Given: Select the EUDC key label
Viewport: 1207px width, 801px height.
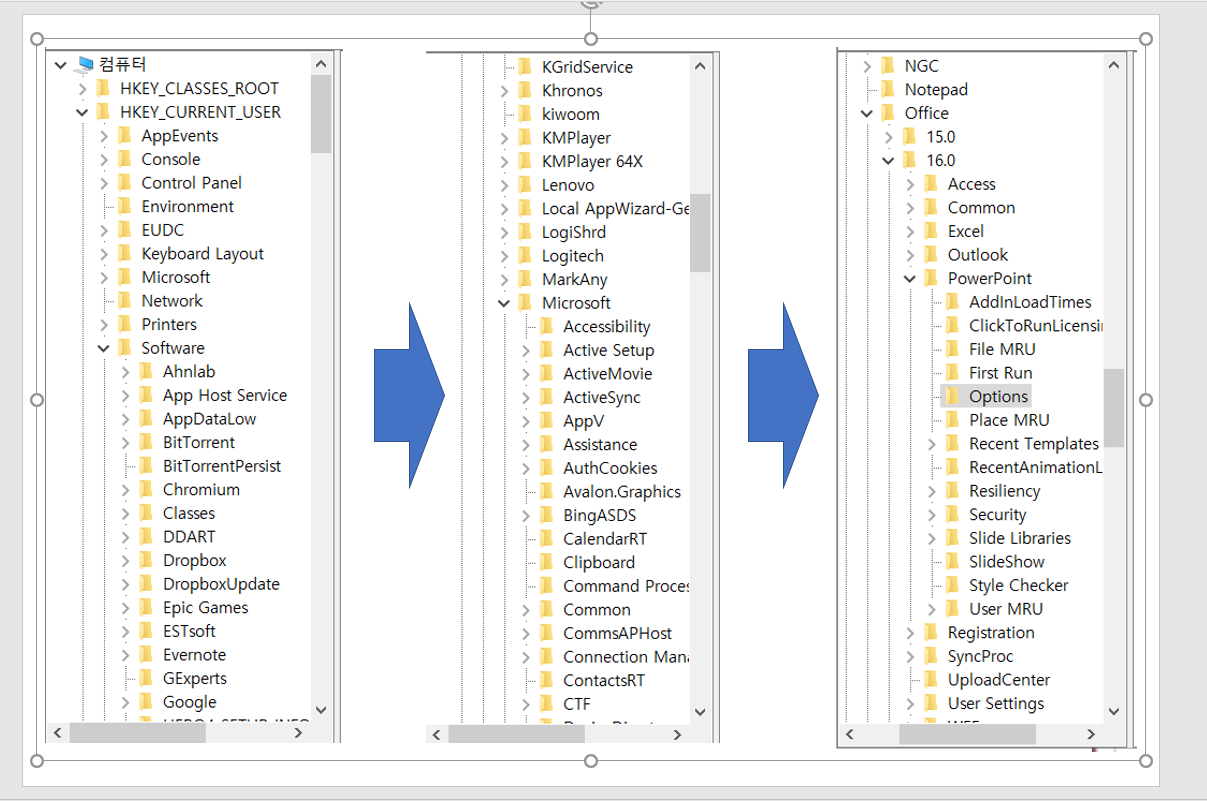Looking at the screenshot, I should click(x=162, y=230).
